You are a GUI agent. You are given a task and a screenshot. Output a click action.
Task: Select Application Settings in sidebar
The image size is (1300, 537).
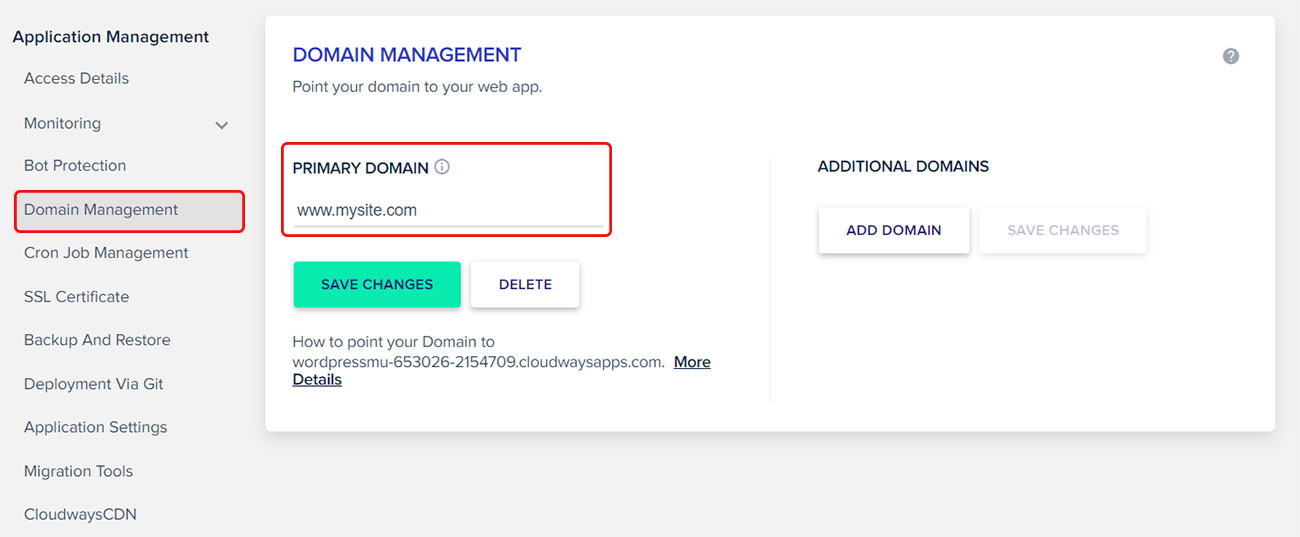pos(96,427)
